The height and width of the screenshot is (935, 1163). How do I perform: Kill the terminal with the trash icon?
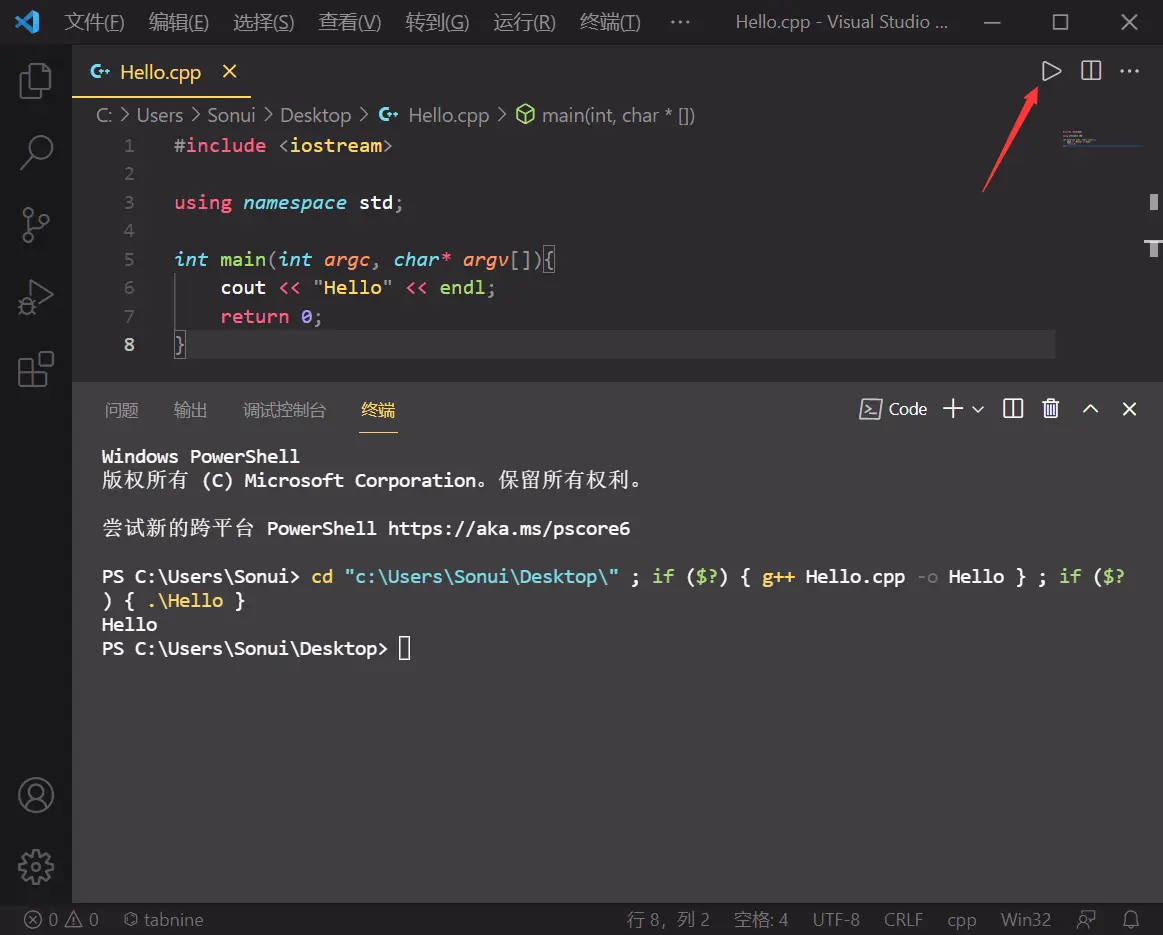pyautogui.click(x=1050, y=408)
